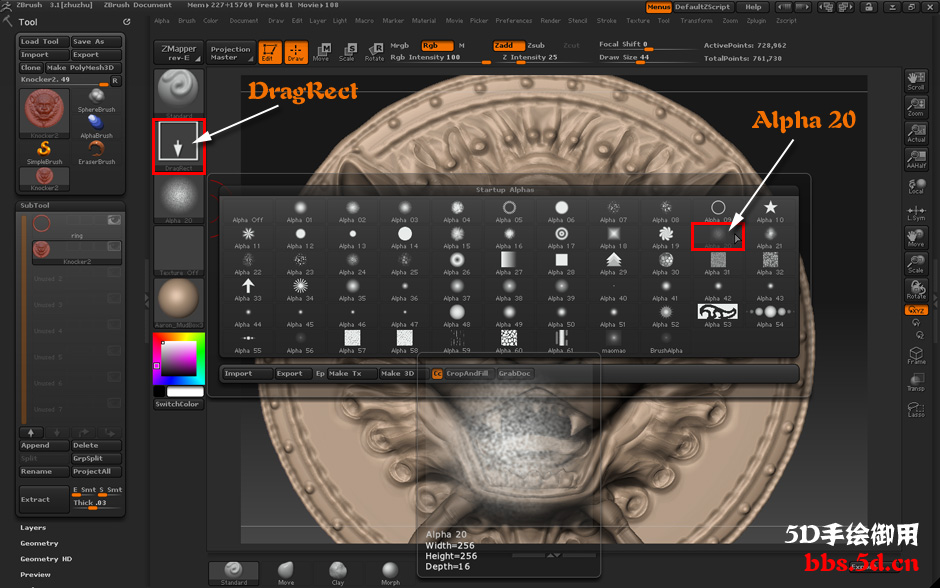The width and height of the screenshot is (940, 588).
Task: Expand the Geometry HD section
Action: (46, 559)
